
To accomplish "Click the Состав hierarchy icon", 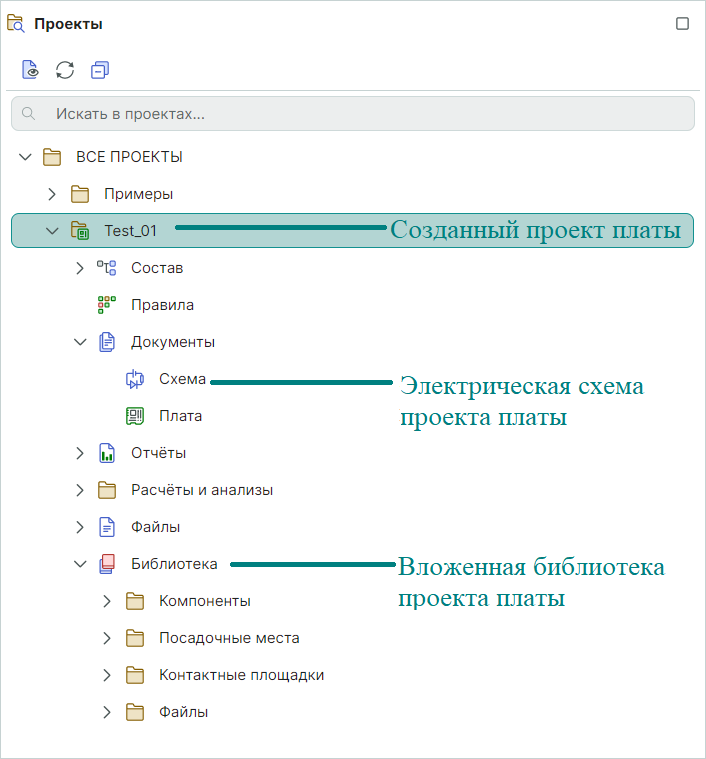I will pos(107,268).
